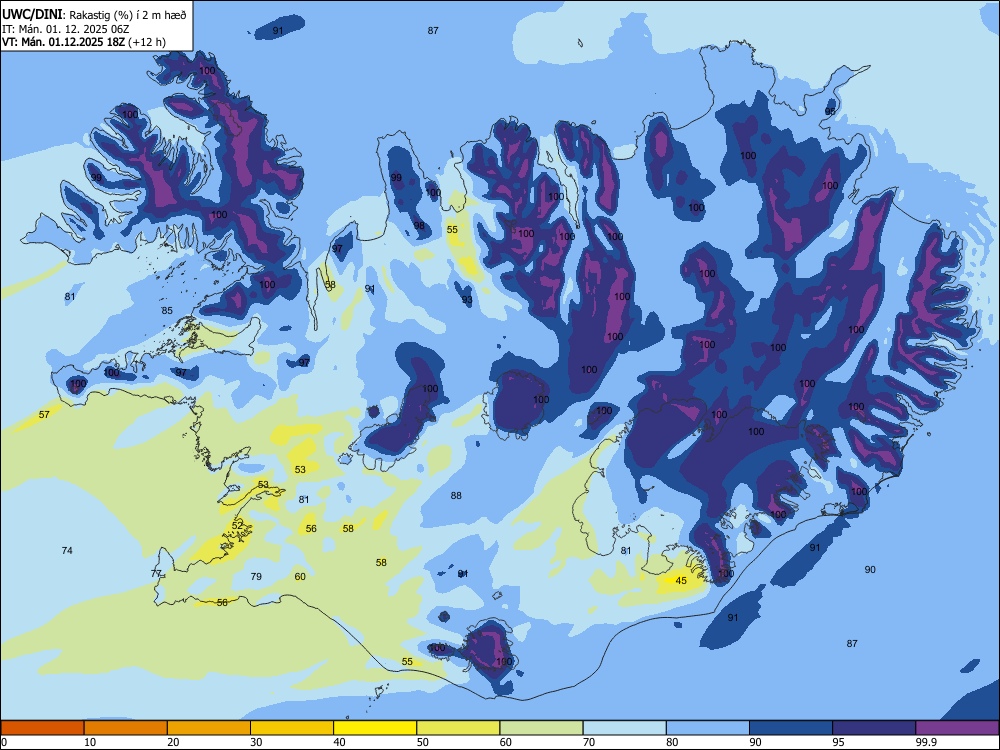
Task: Click the "85" humidity value in the western bay
Action: click(x=167, y=311)
